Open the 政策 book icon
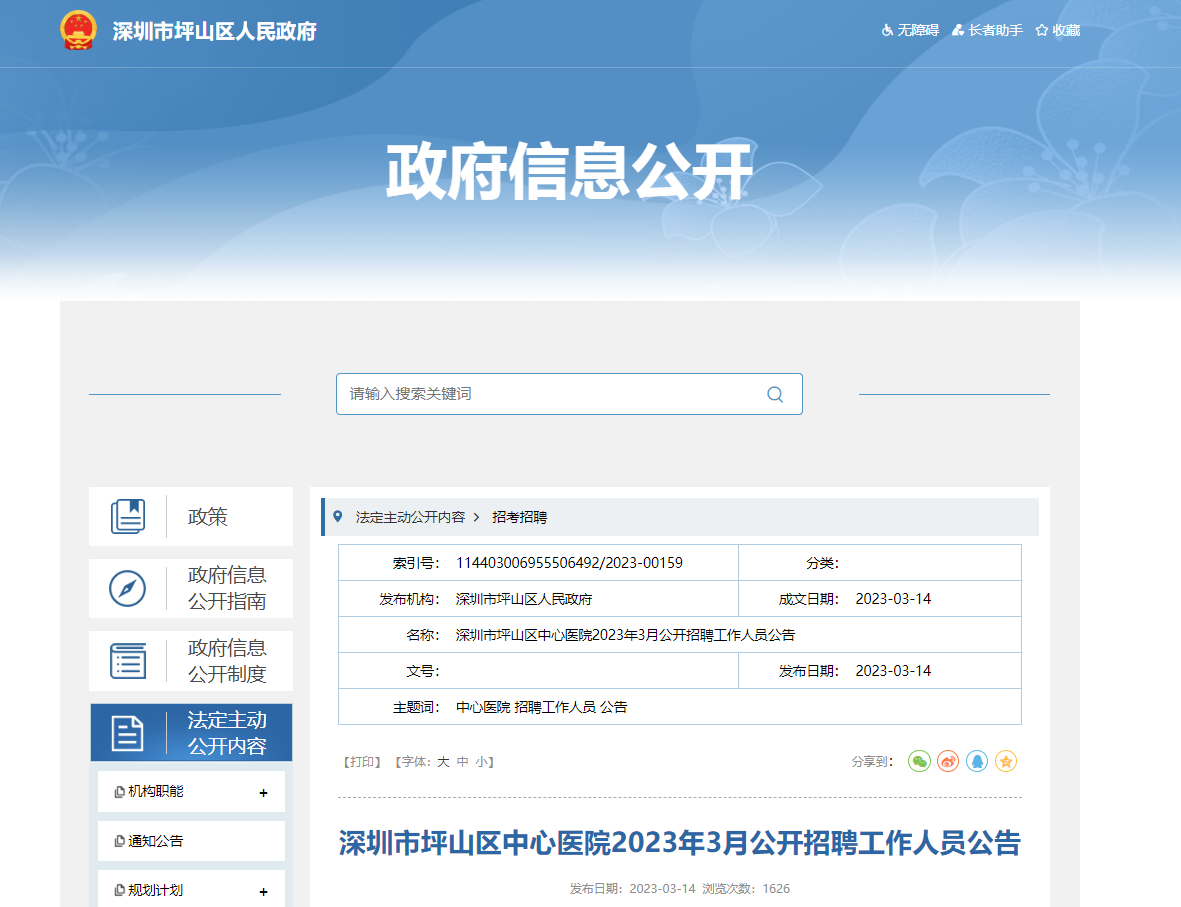This screenshot has width=1181, height=907. [128, 517]
